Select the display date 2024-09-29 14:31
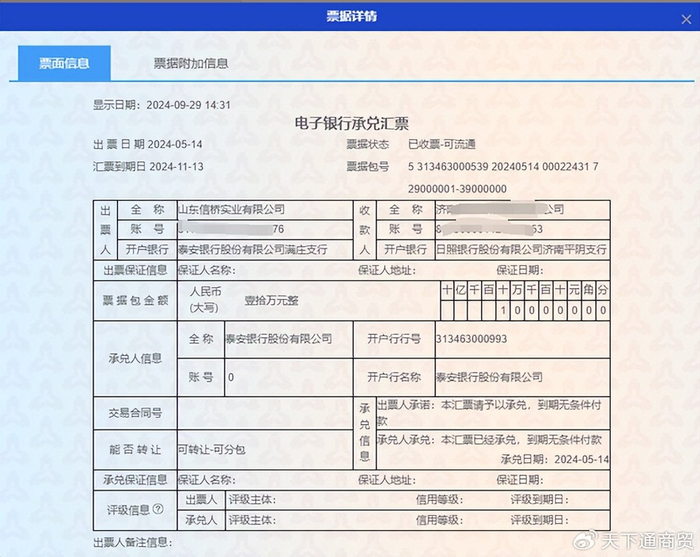Screen dimensions: 700x557 point(188,105)
